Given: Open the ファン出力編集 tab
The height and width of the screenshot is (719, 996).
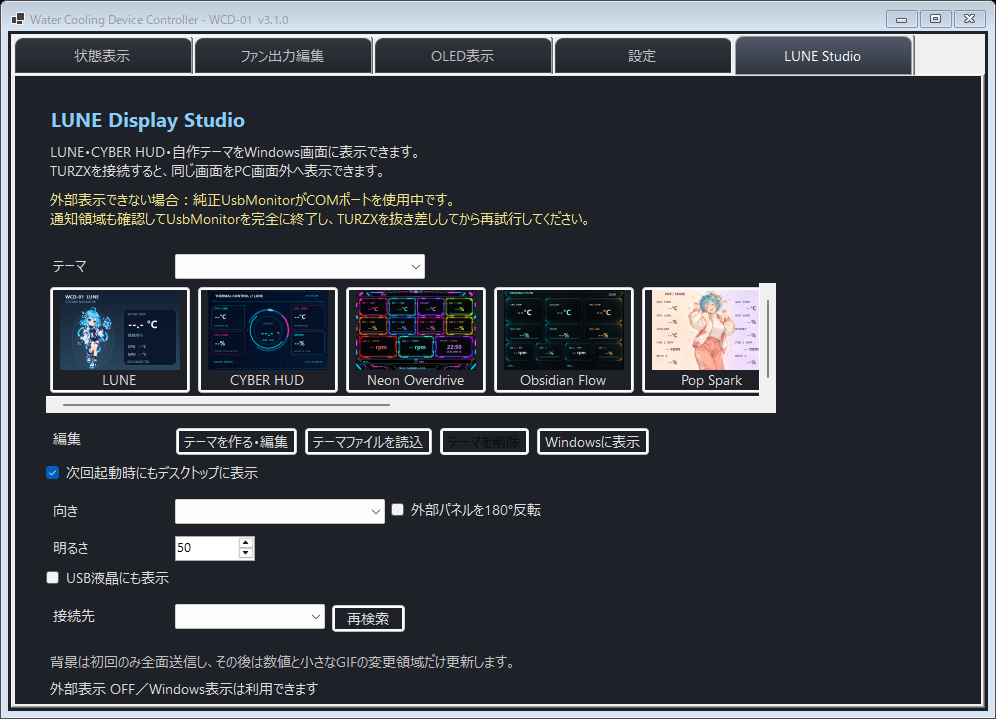Looking at the screenshot, I should 283,56.
